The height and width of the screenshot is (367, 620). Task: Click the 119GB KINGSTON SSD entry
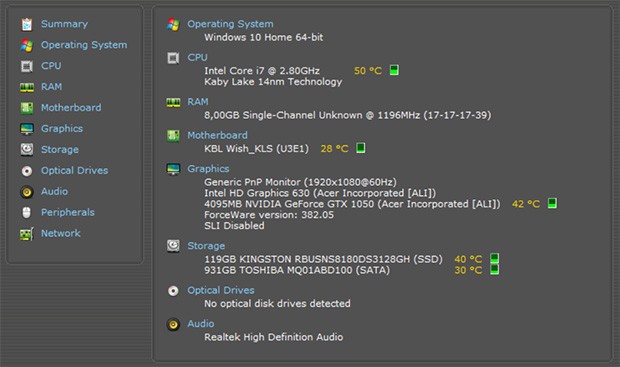click(323, 259)
